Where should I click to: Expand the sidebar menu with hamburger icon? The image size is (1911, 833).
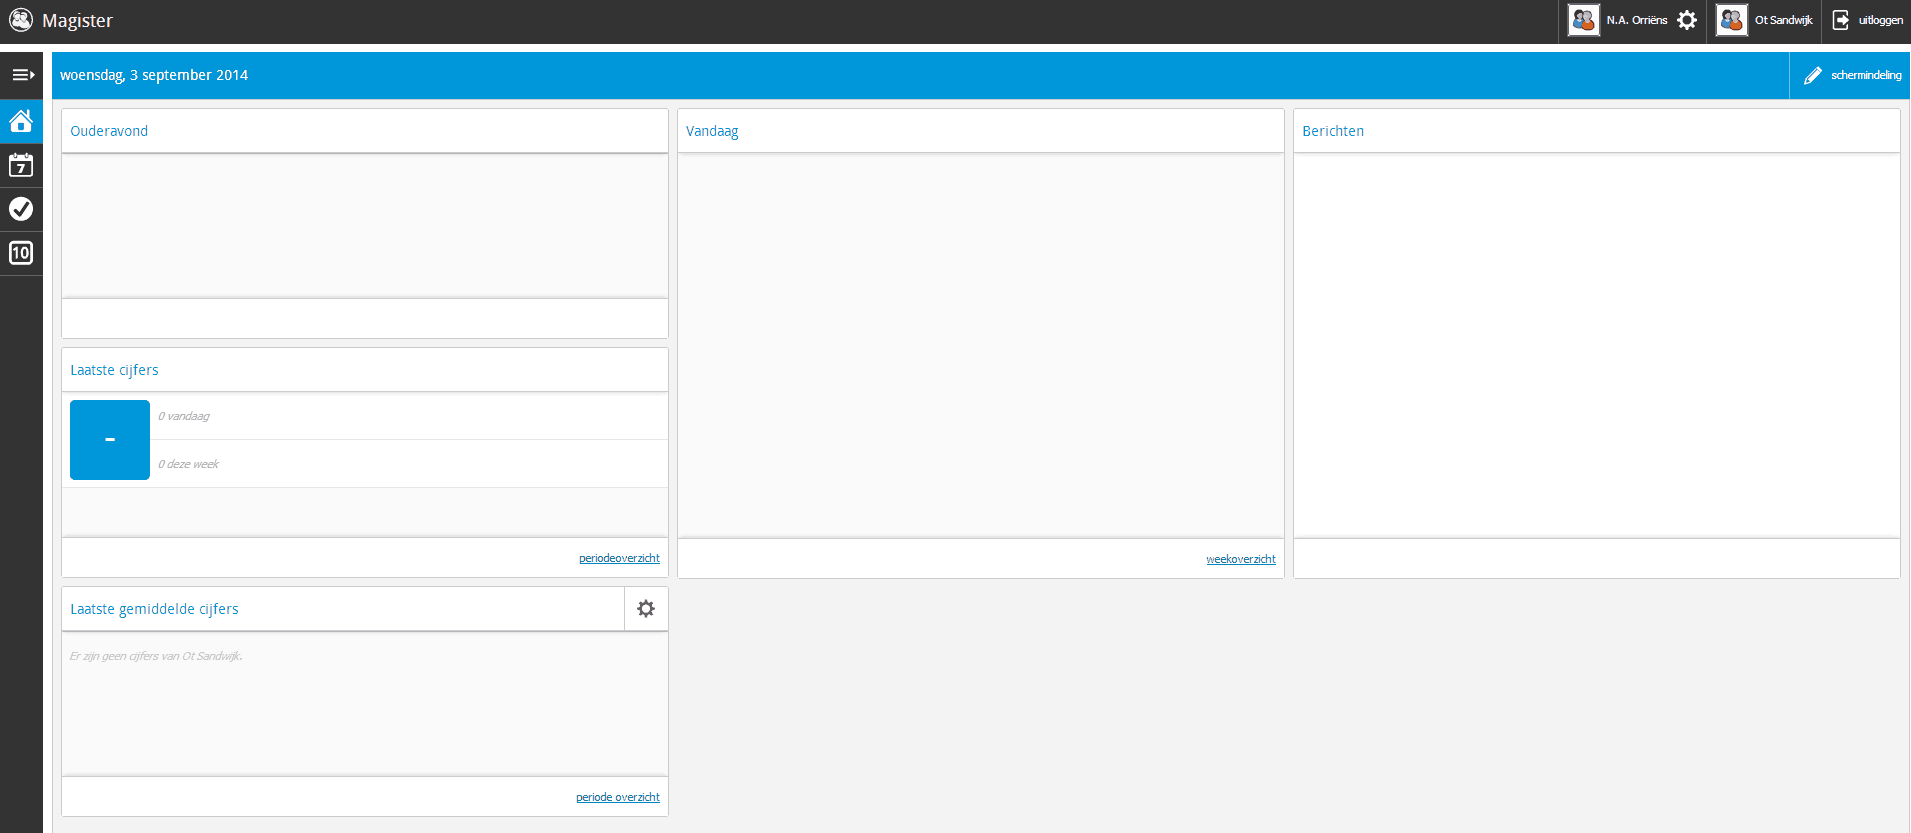point(22,75)
